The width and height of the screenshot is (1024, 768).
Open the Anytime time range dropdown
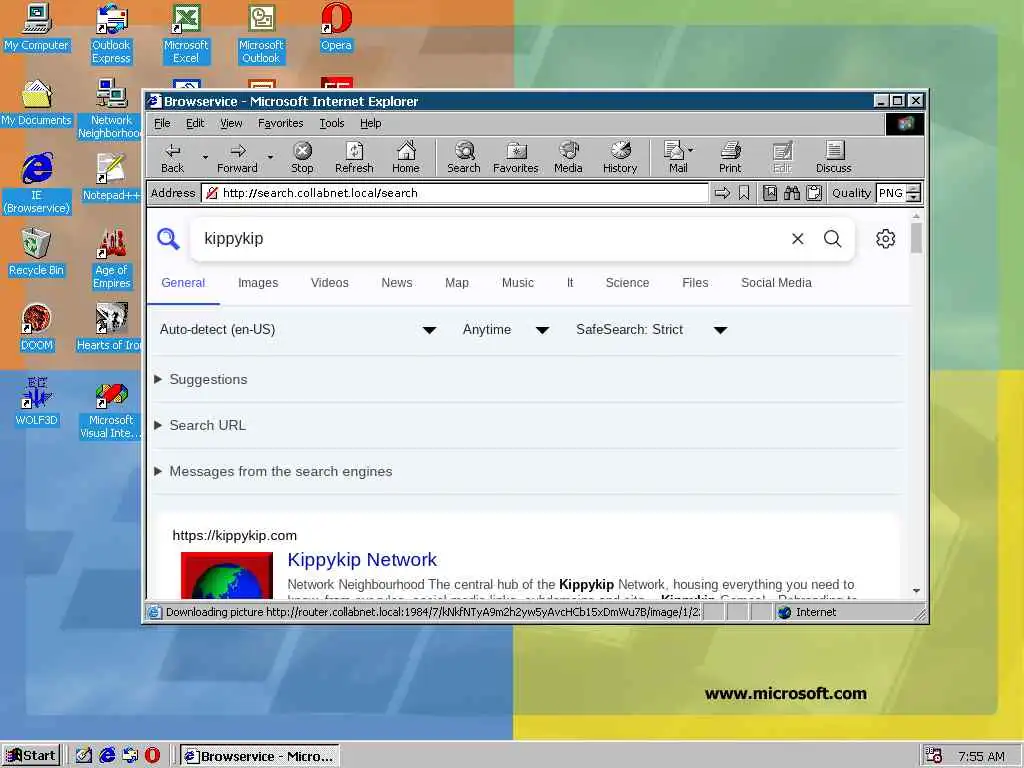point(505,330)
